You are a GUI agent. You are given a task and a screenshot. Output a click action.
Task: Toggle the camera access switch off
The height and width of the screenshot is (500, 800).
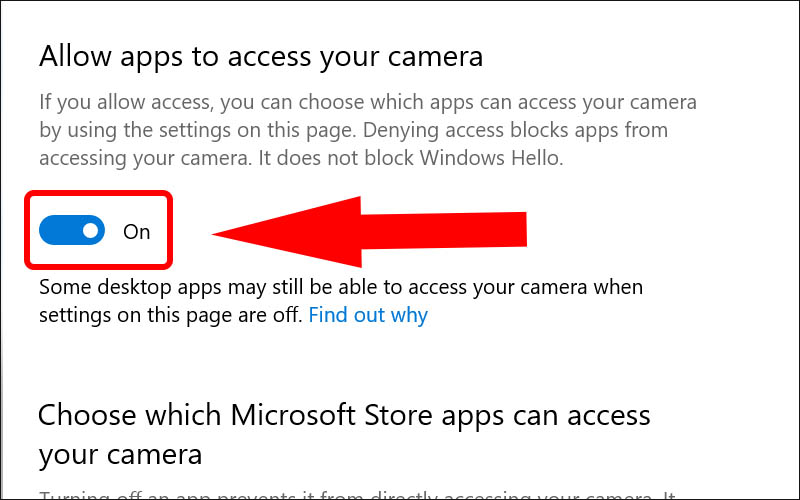click(72, 231)
